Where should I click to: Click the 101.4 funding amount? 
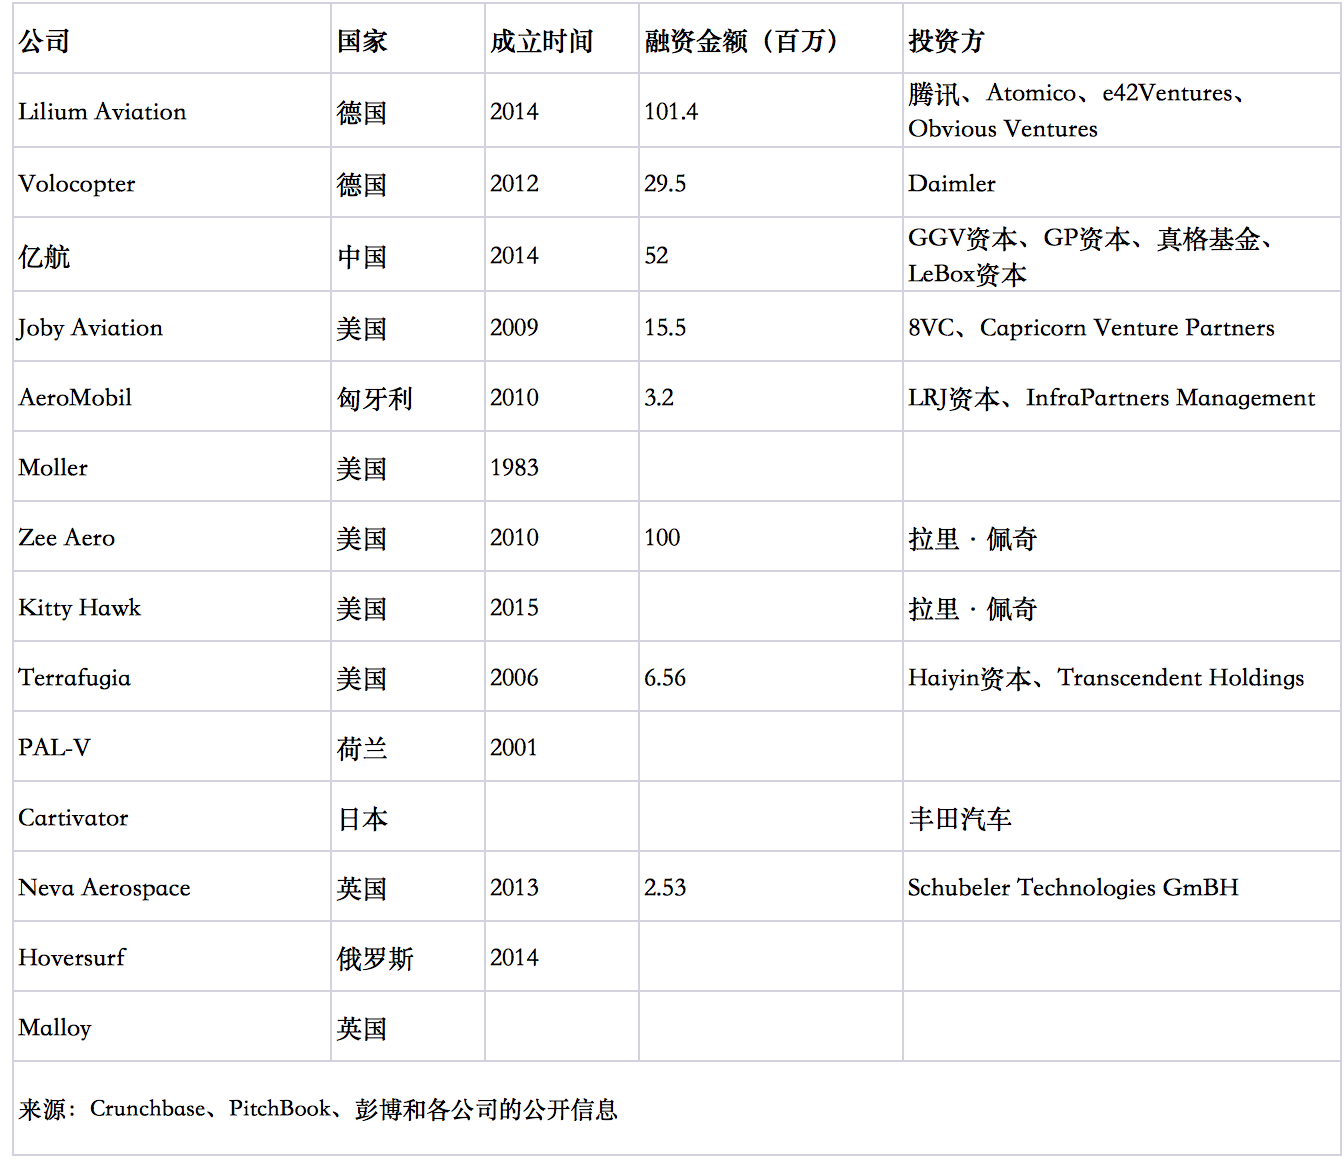pyautogui.click(x=670, y=111)
